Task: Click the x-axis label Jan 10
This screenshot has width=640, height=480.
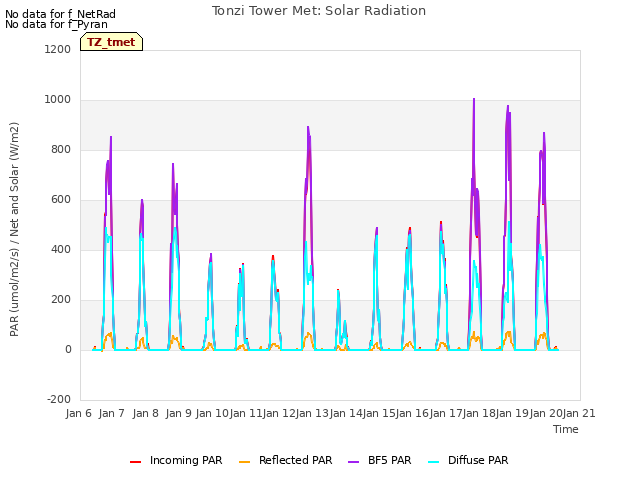Action: [212, 413]
